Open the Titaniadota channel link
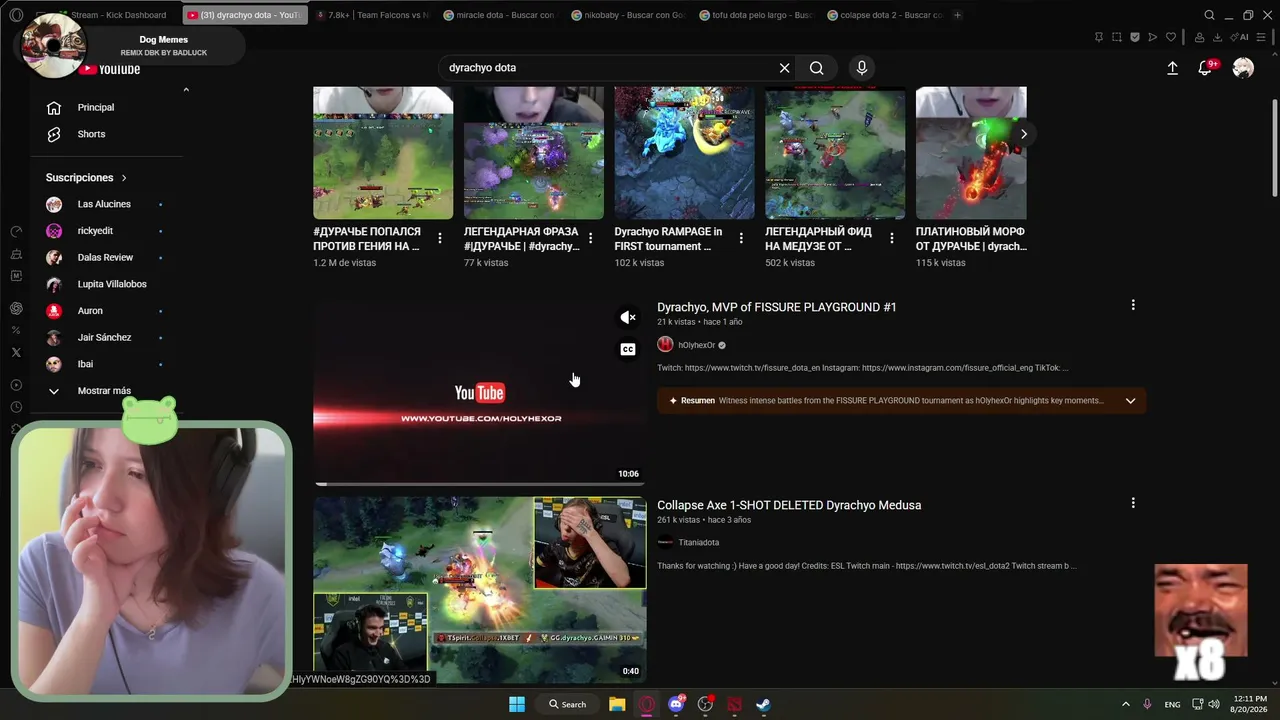 click(x=699, y=542)
